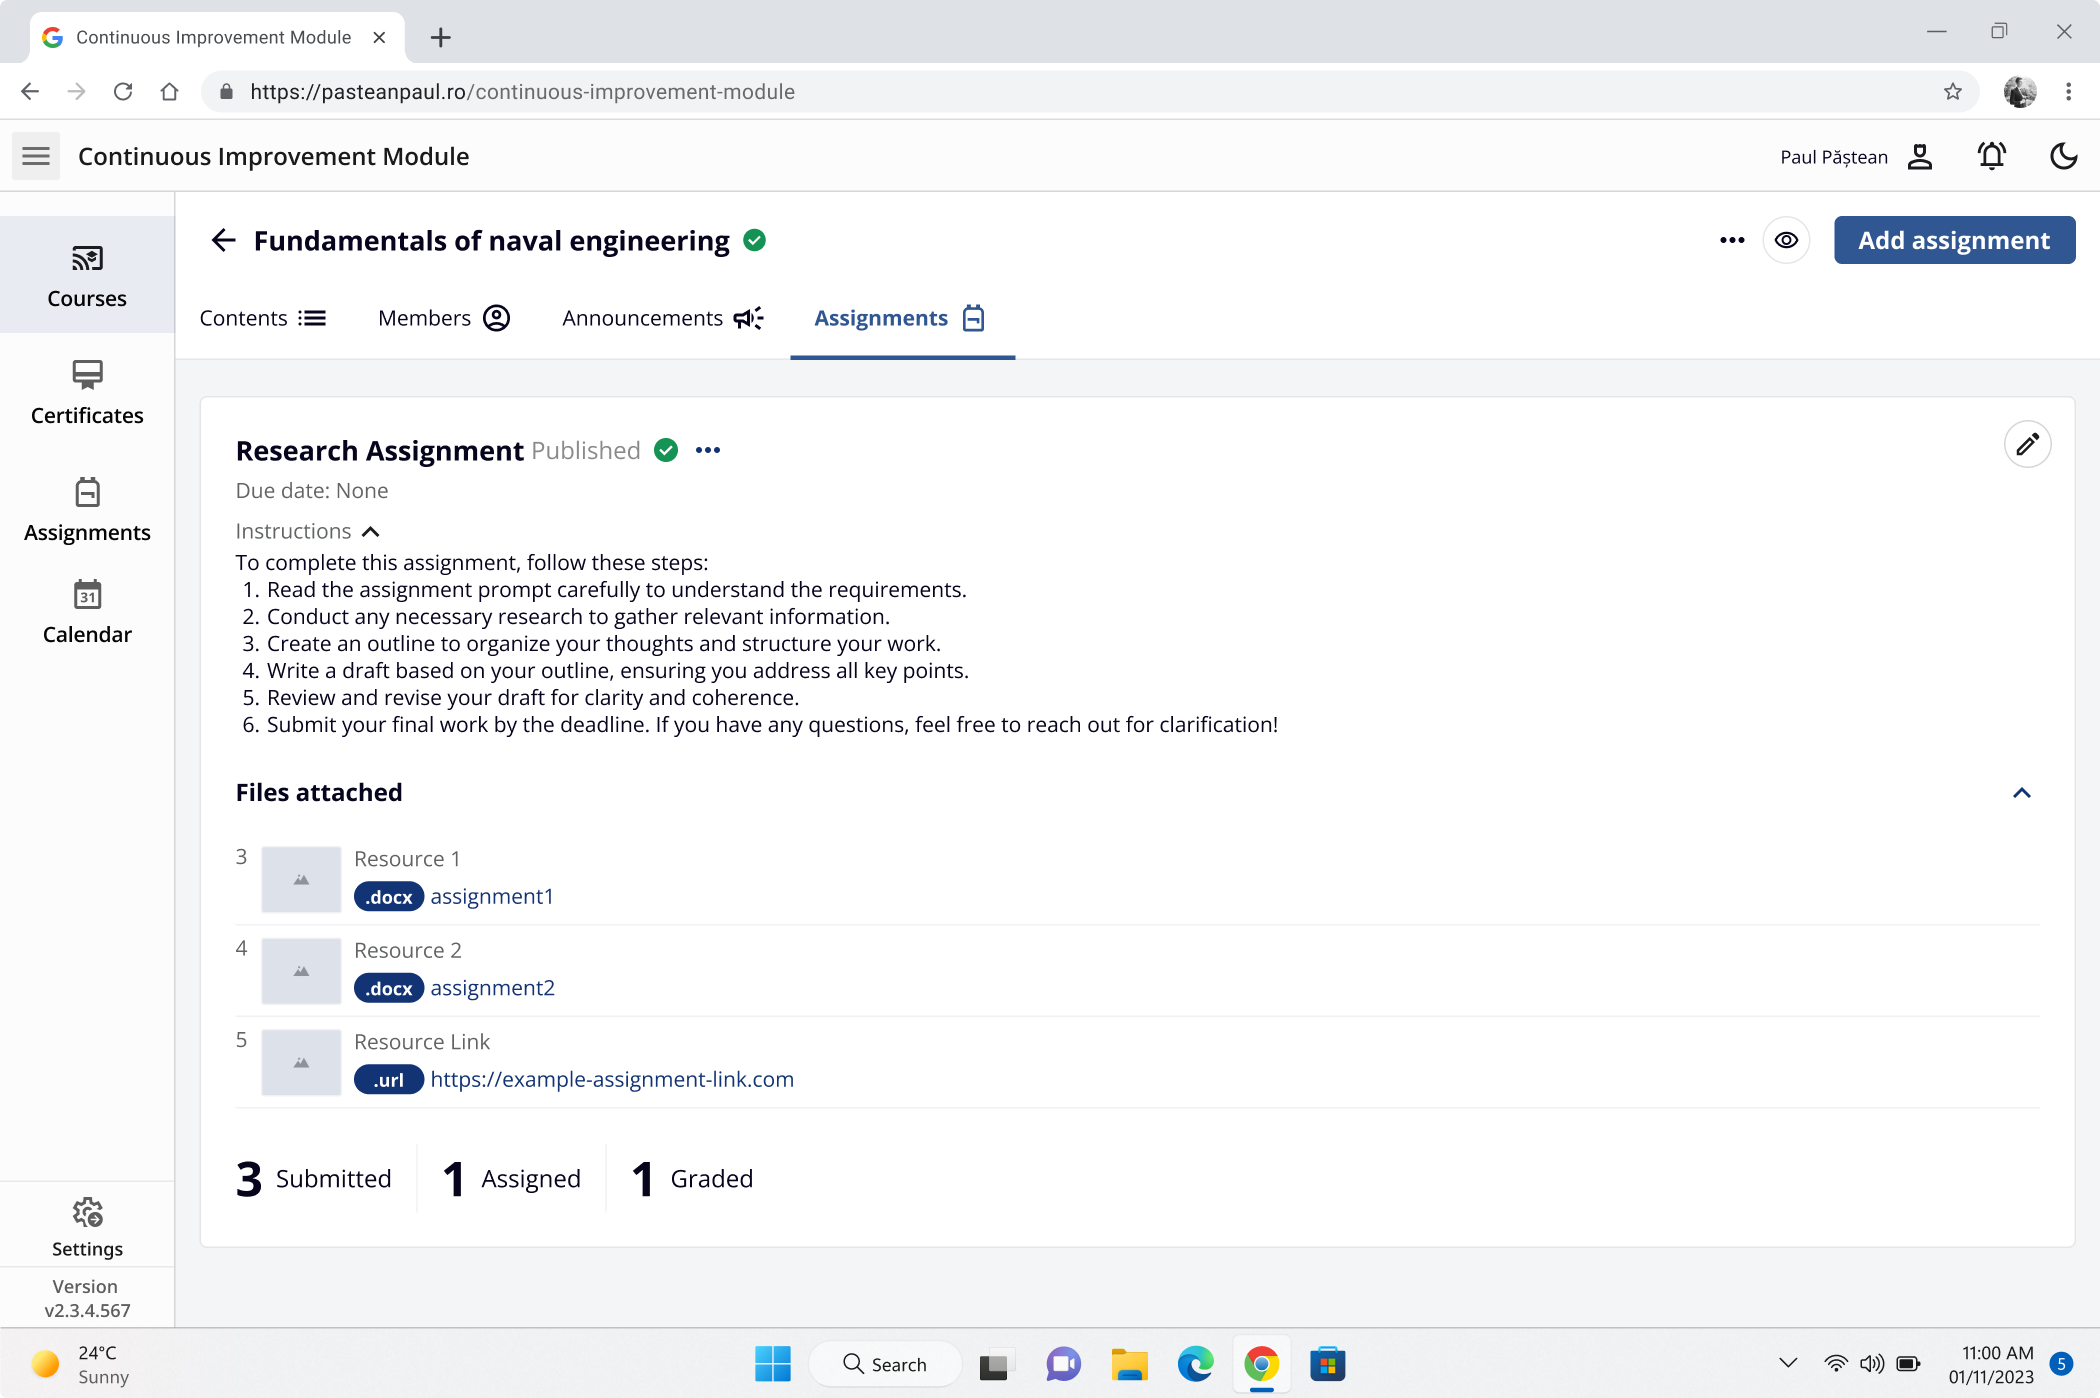This screenshot has height=1398, width=2100.
Task: Open the hamburger navigation menu
Action: (x=36, y=156)
